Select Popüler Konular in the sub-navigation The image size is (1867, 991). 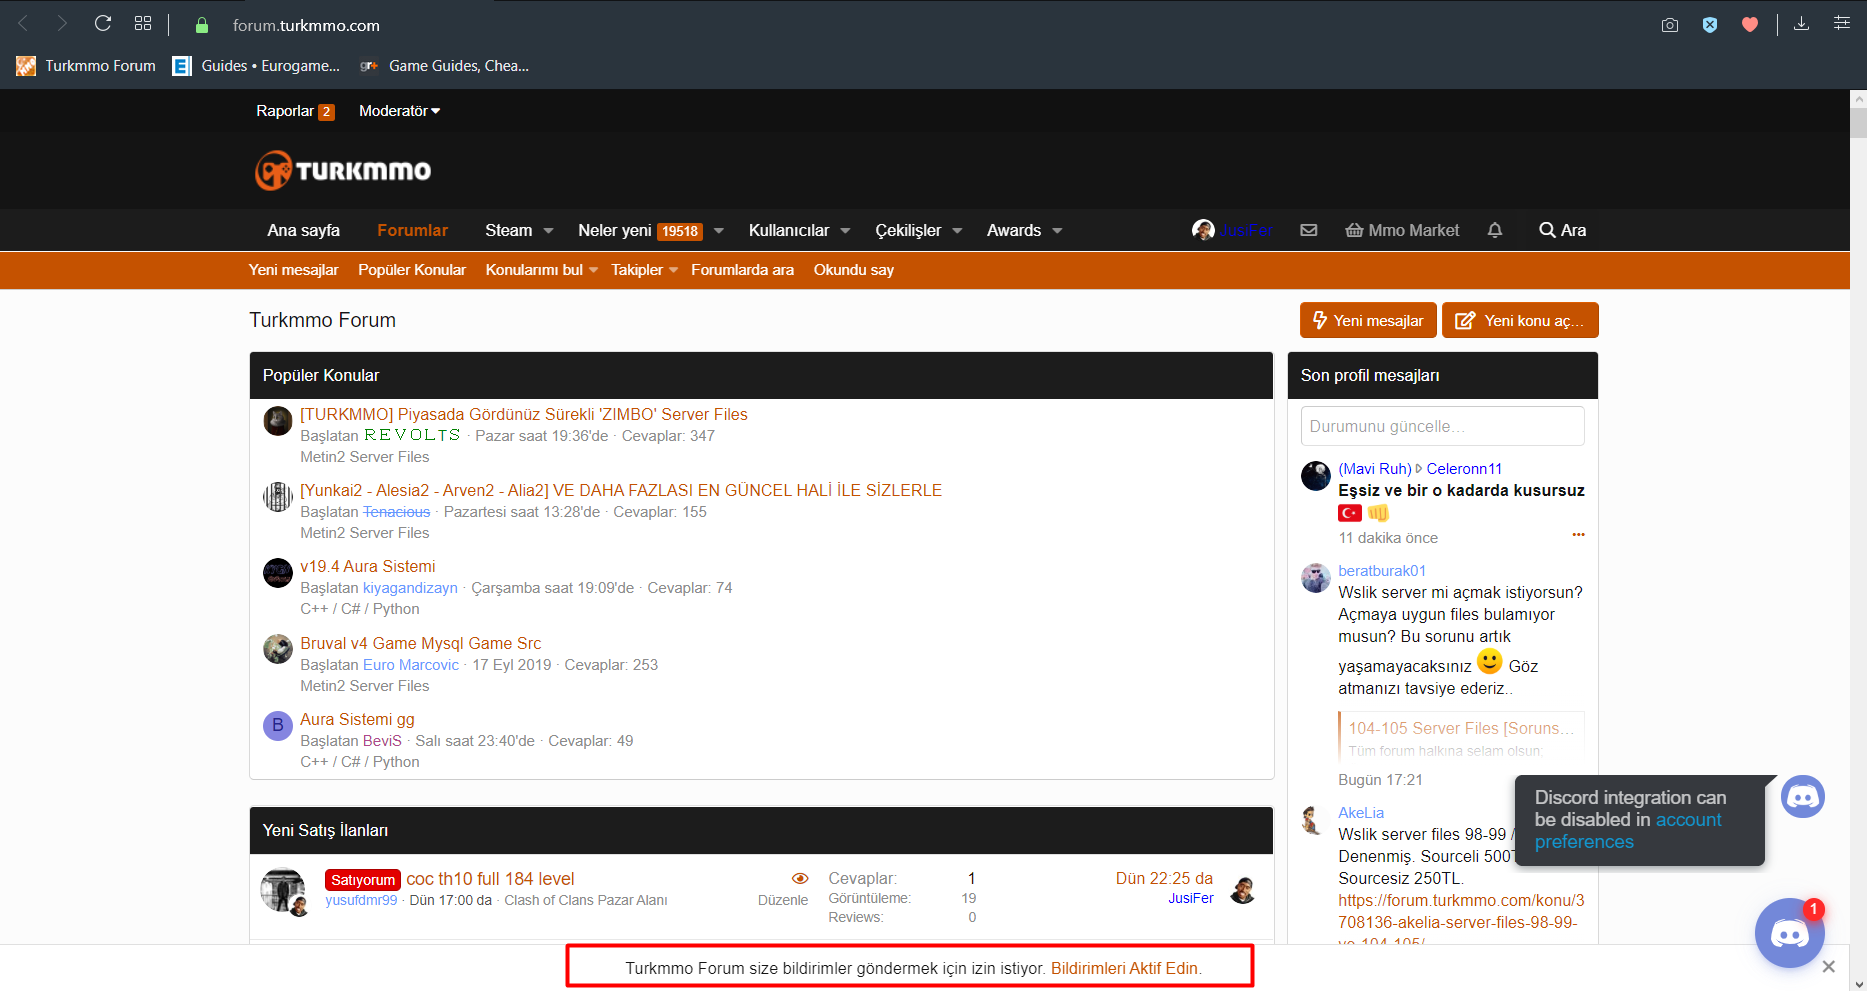(x=411, y=270)
